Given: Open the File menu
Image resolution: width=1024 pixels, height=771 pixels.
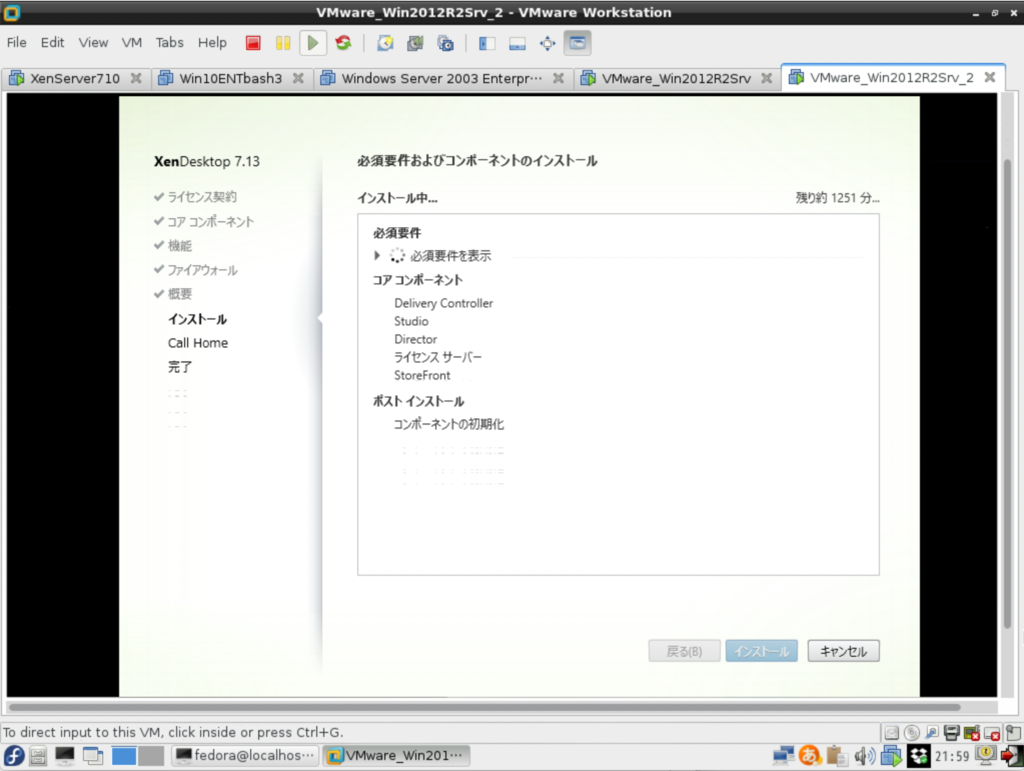Looking at the screenshot, I should (x=16, y=42).
